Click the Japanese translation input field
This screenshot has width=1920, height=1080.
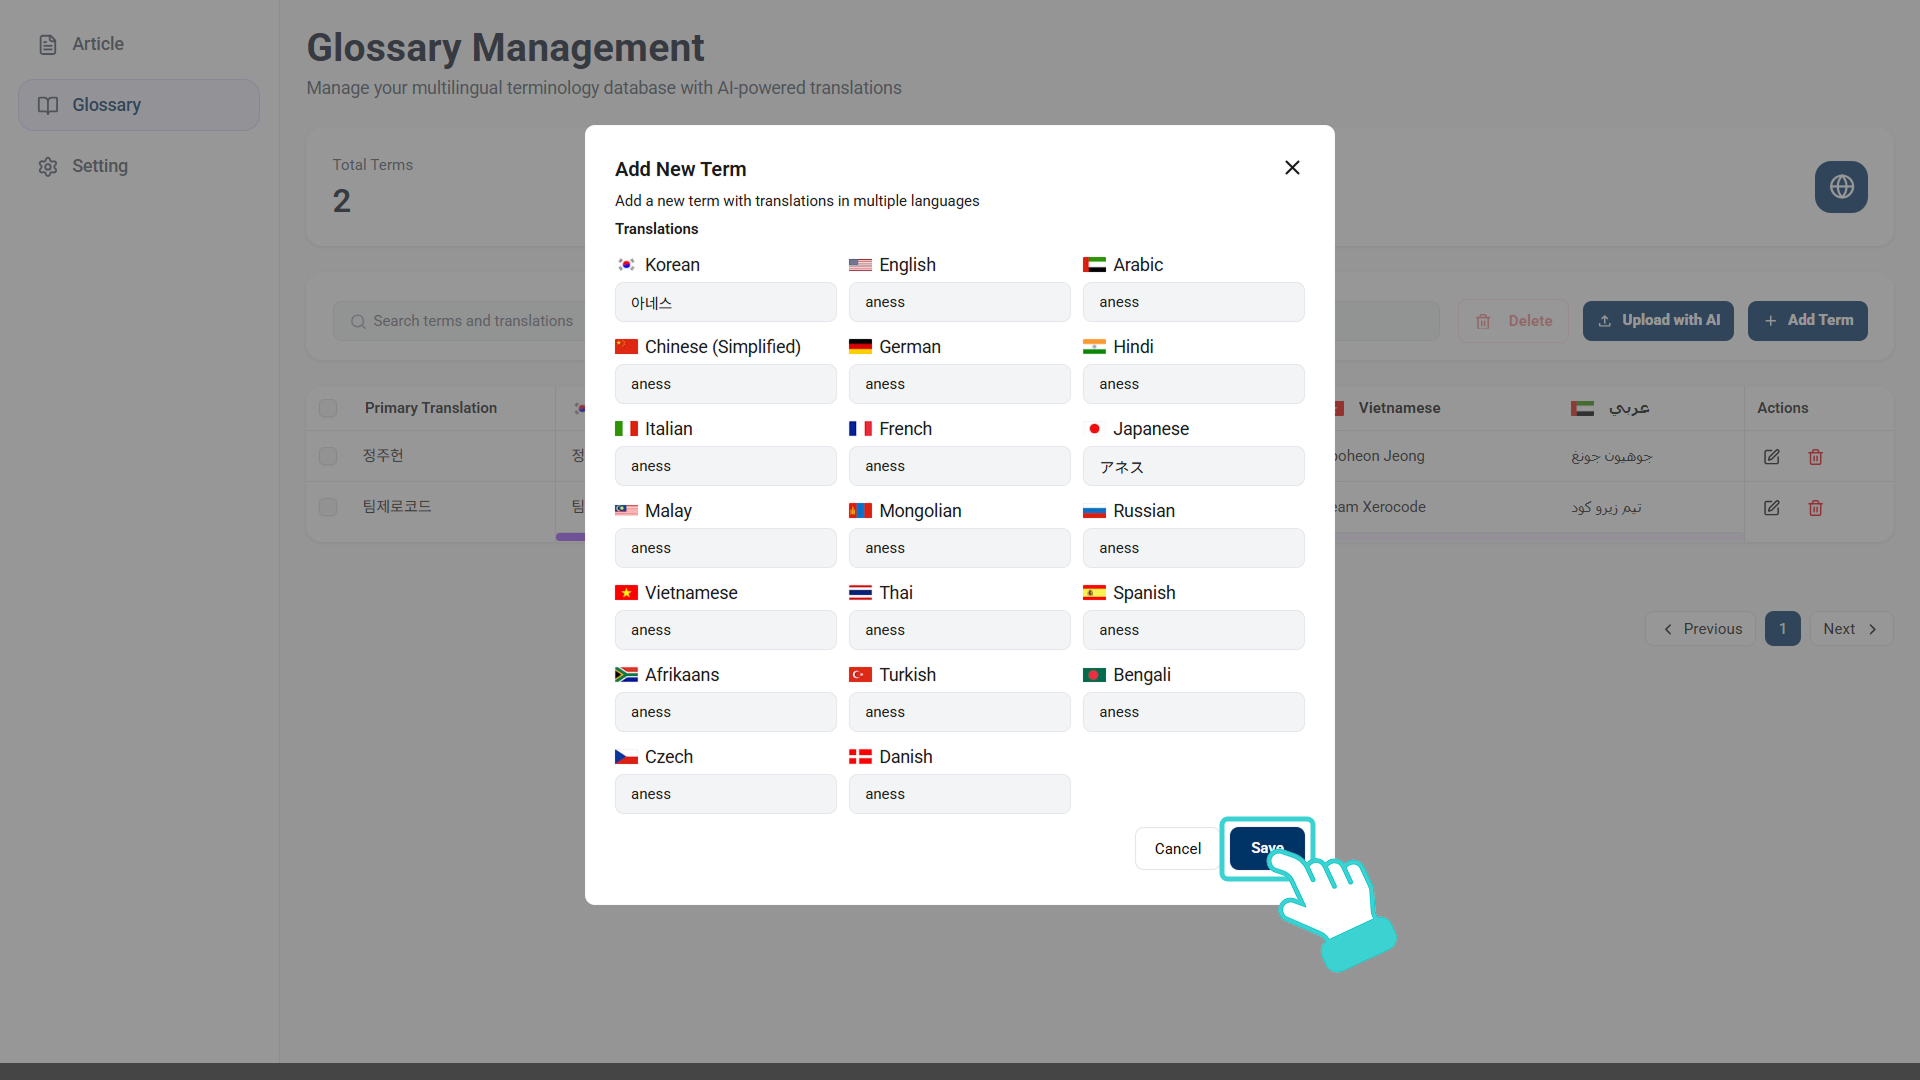pos(1193,467)
